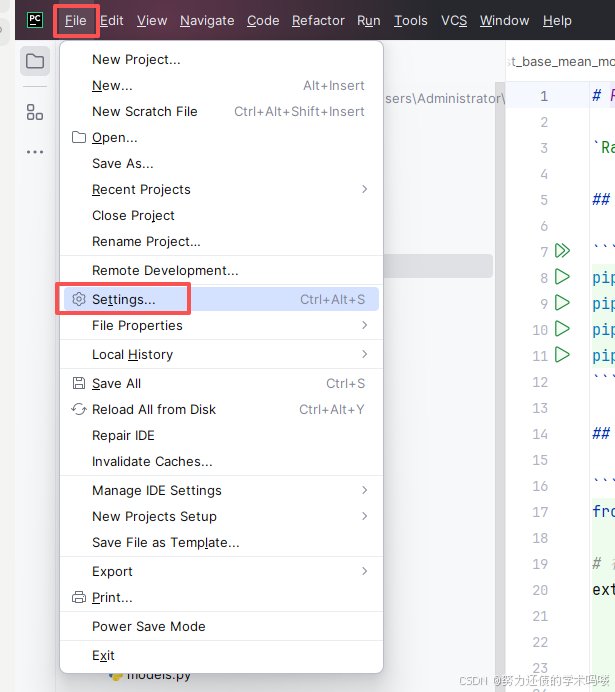Choose New... menu entry
The image size is (615, 692).
[x=221, y=86]
